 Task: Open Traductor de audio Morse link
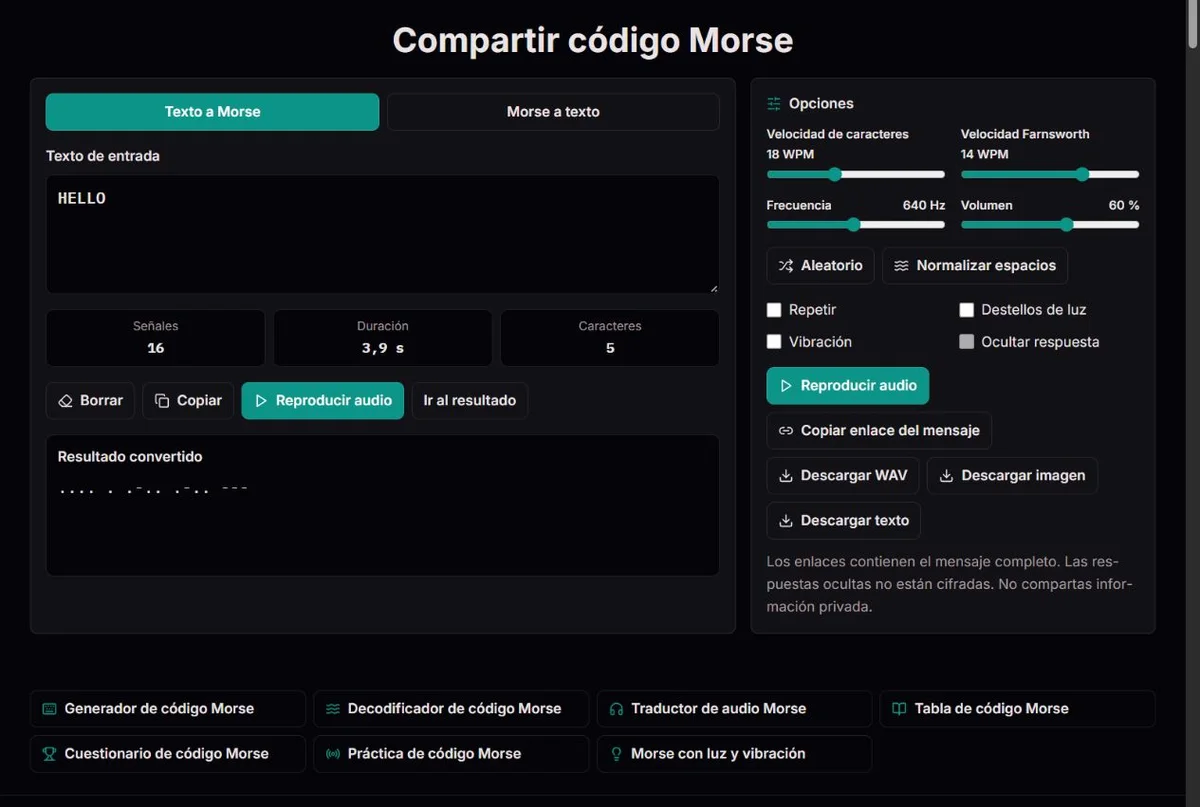734,709
